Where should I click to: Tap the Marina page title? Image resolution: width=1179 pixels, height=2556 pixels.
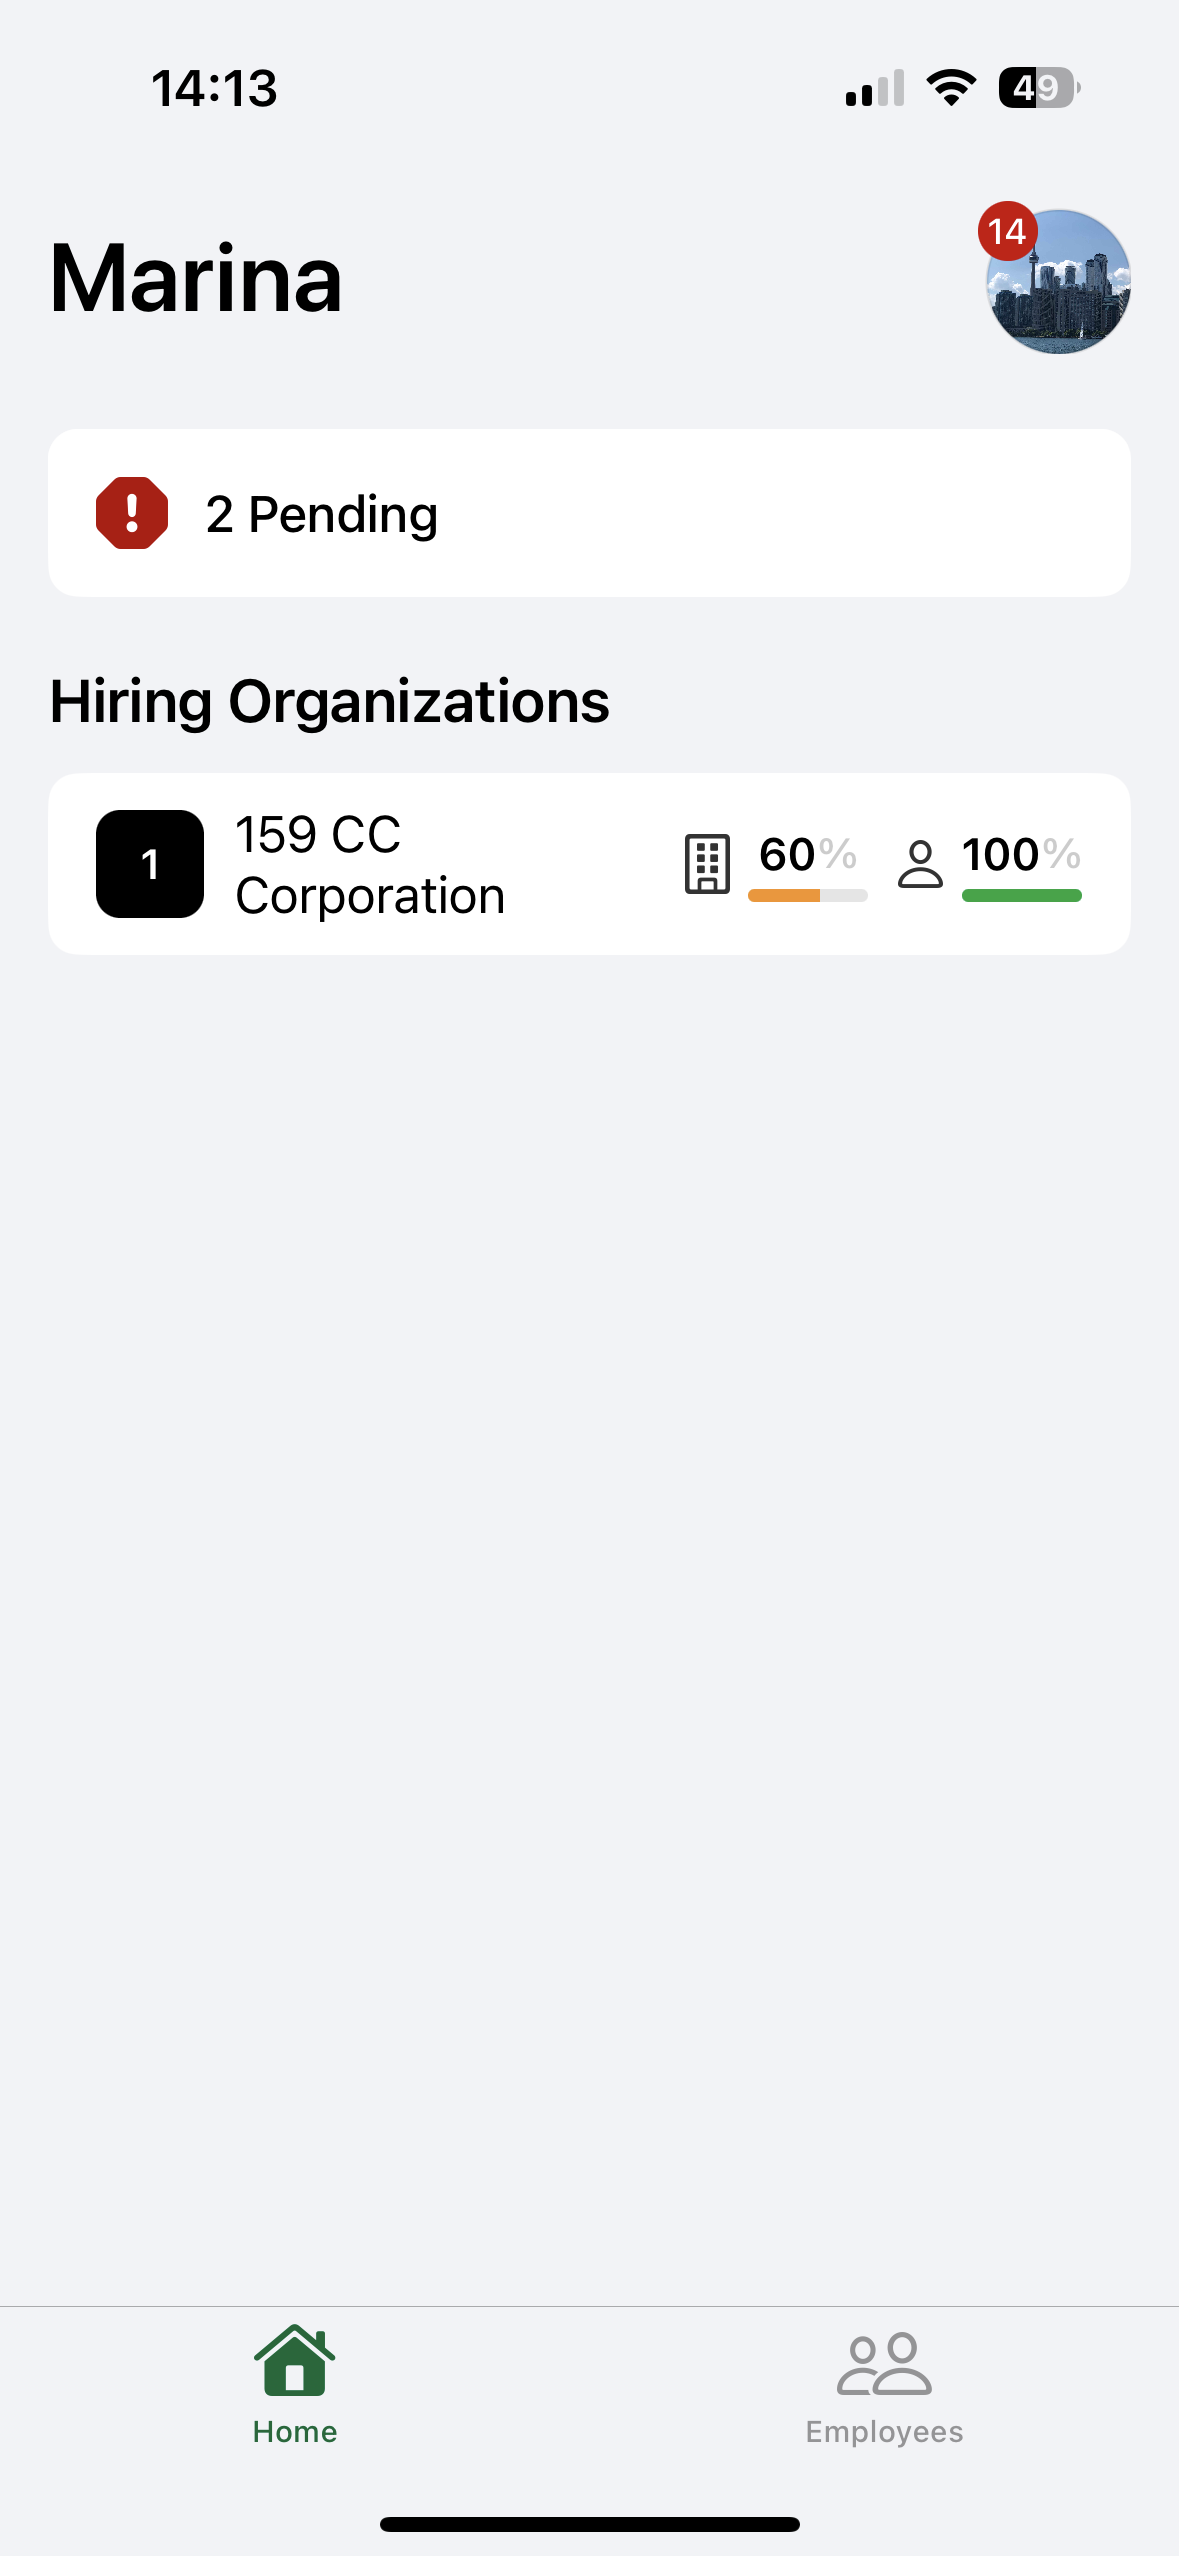coord(196,279)
